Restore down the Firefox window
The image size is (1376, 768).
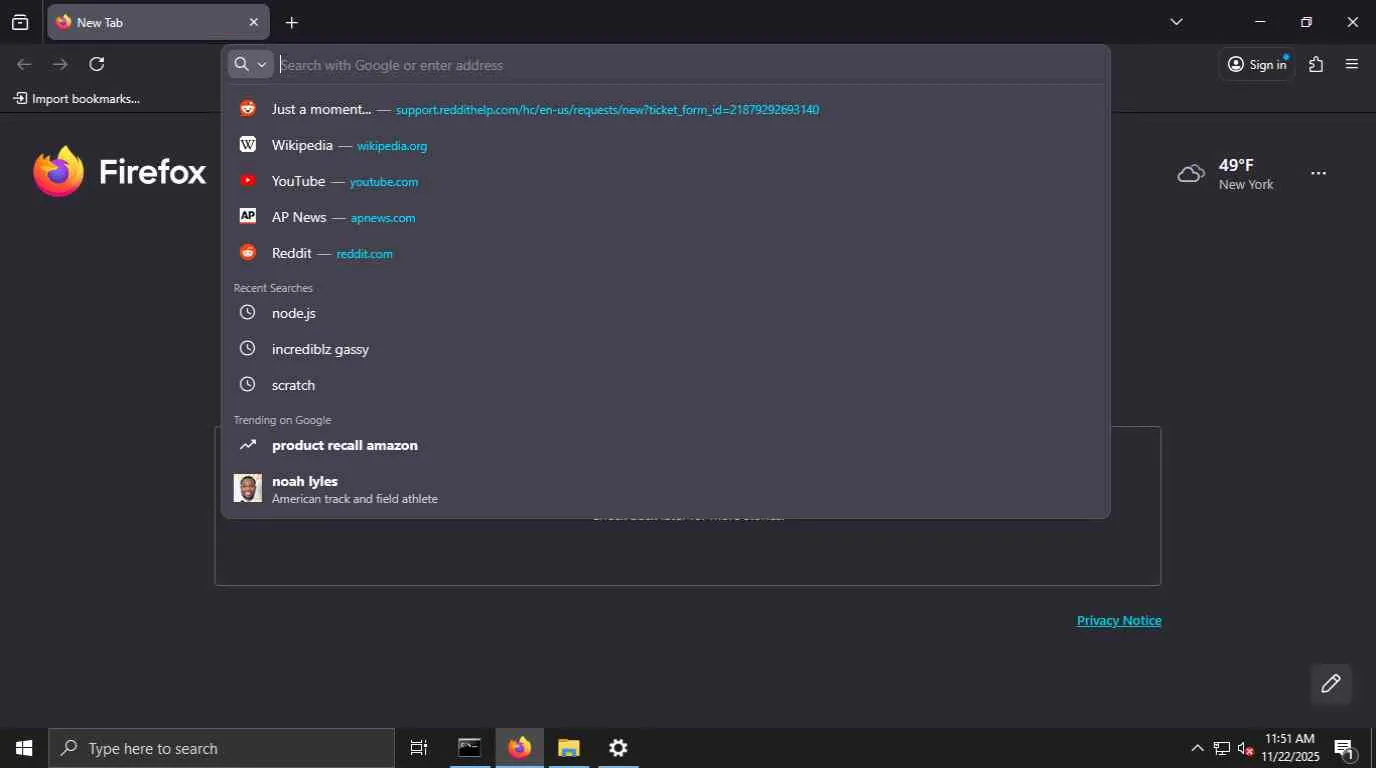(x=1306, y=22)
